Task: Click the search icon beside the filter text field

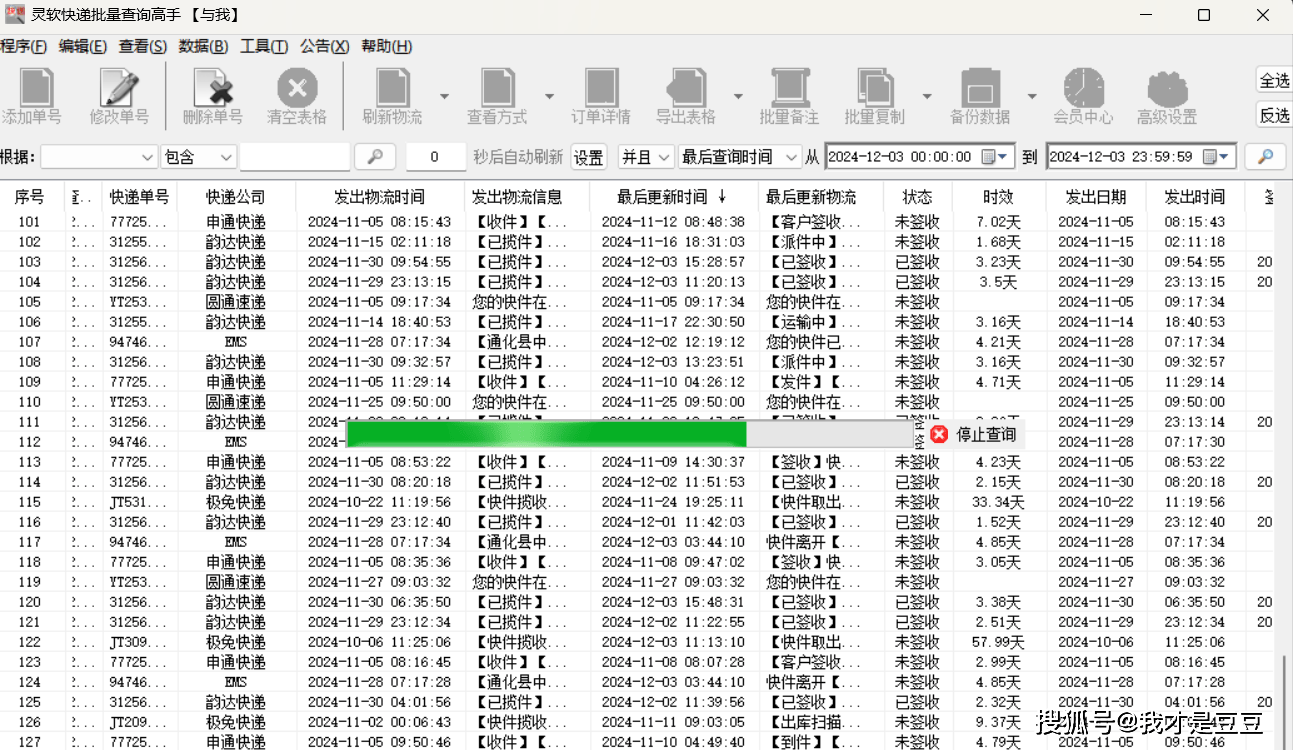Action: (375, 157)
